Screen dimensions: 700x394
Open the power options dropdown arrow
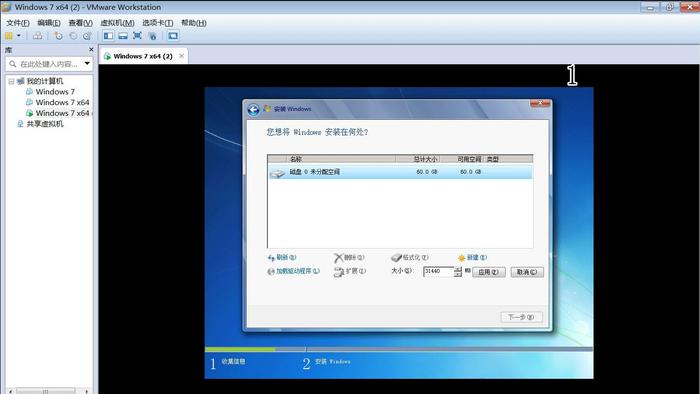tap(19, 36)
